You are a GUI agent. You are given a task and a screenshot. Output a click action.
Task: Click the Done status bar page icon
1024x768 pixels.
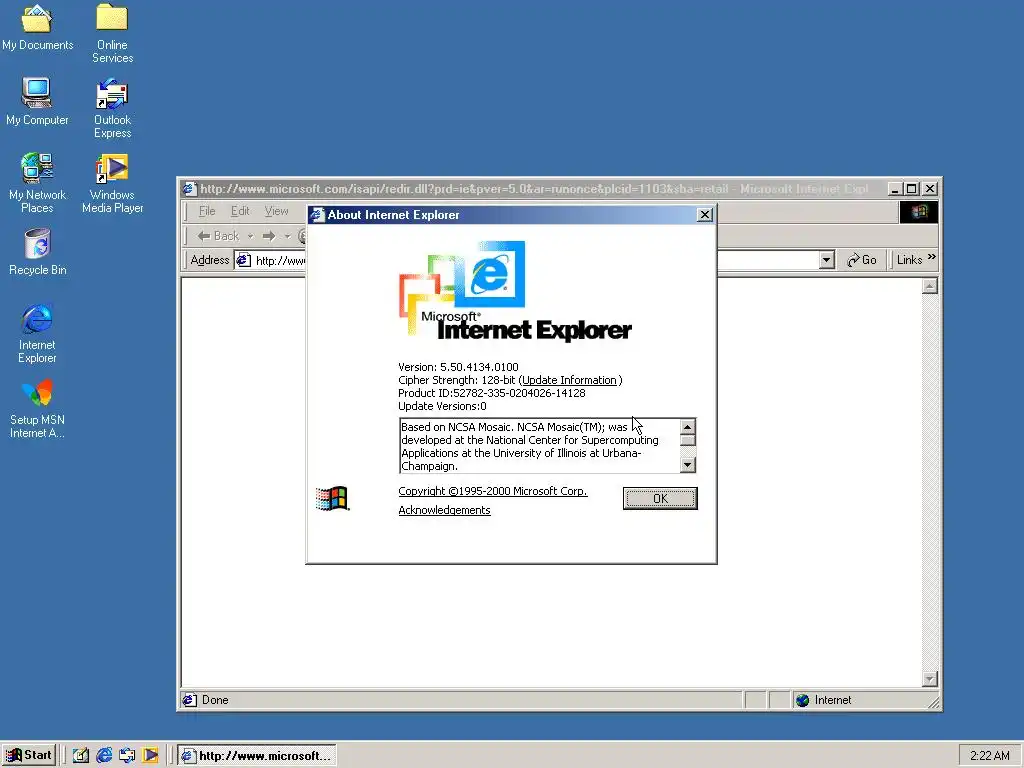[x=189, y=700]
